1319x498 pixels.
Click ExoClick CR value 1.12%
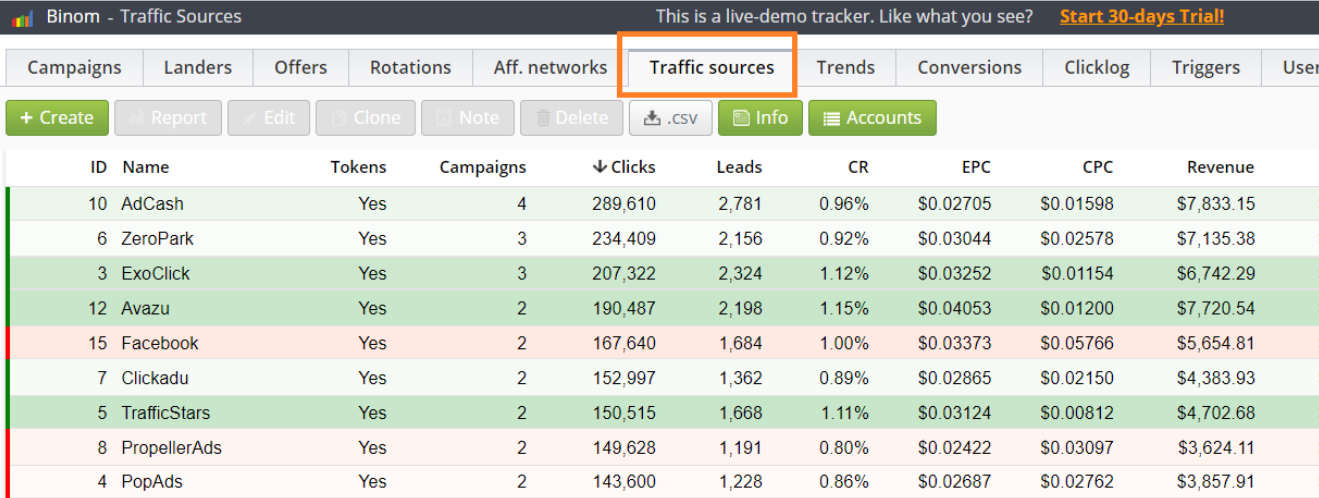[844, 274]
